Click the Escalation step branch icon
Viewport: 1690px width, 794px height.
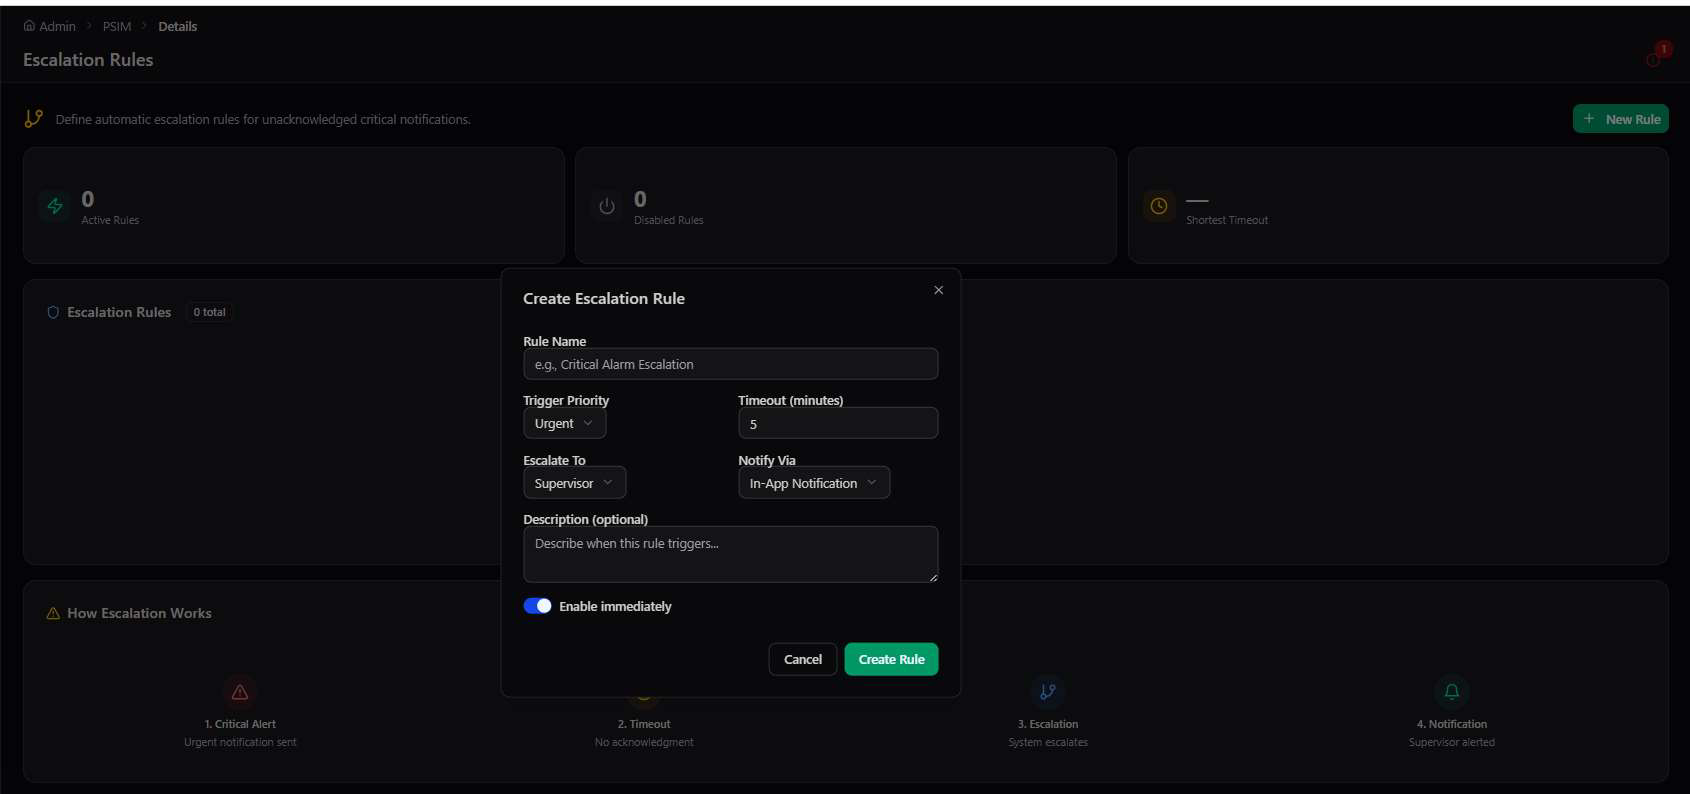point(1048,692)
